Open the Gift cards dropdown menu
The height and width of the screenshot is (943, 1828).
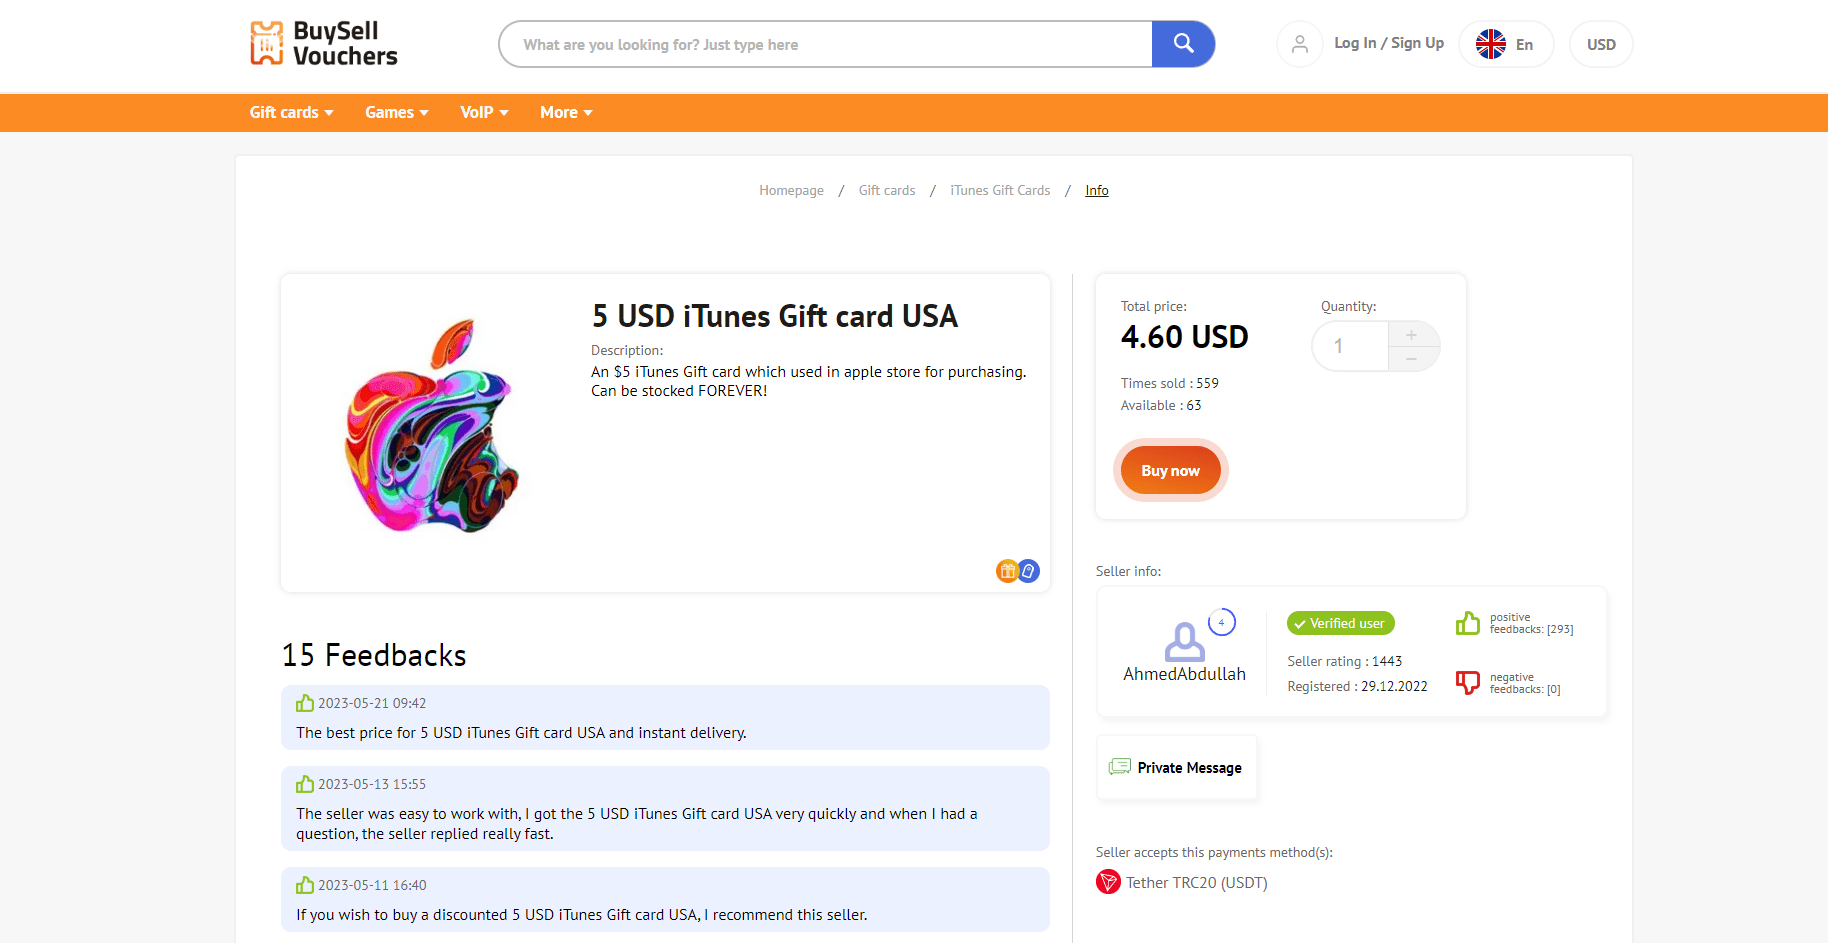click(290, 112)
